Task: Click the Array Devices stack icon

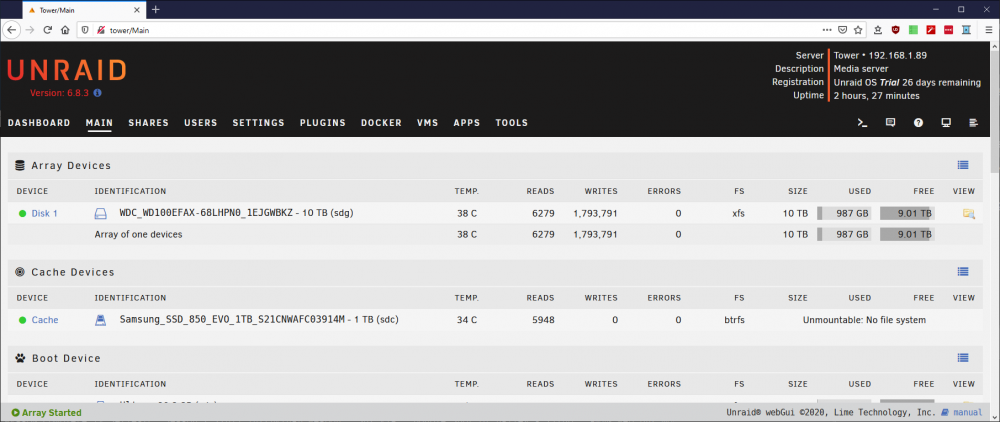Action: tap(20, 166)
